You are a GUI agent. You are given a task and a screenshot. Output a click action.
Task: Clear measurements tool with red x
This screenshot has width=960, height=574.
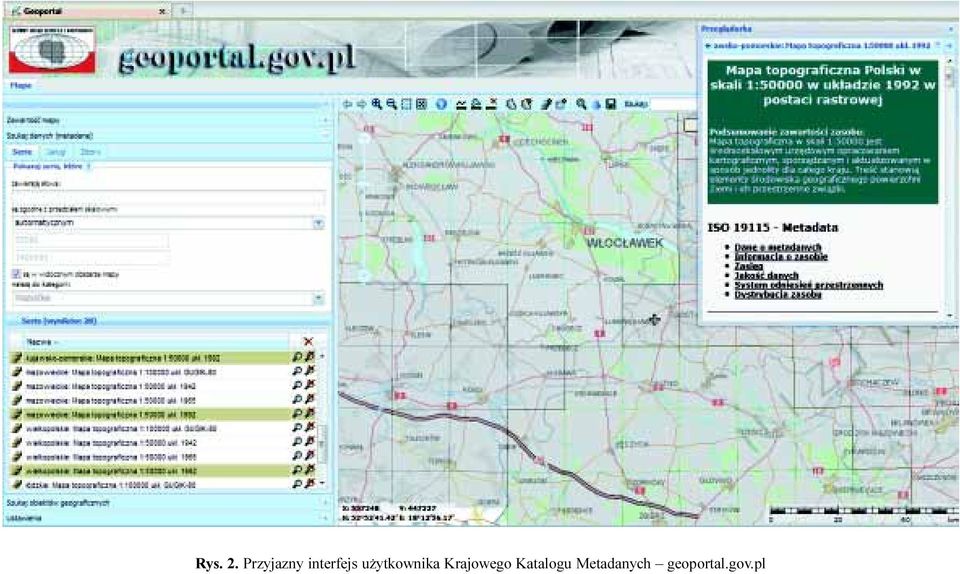(x=491, y=104)
